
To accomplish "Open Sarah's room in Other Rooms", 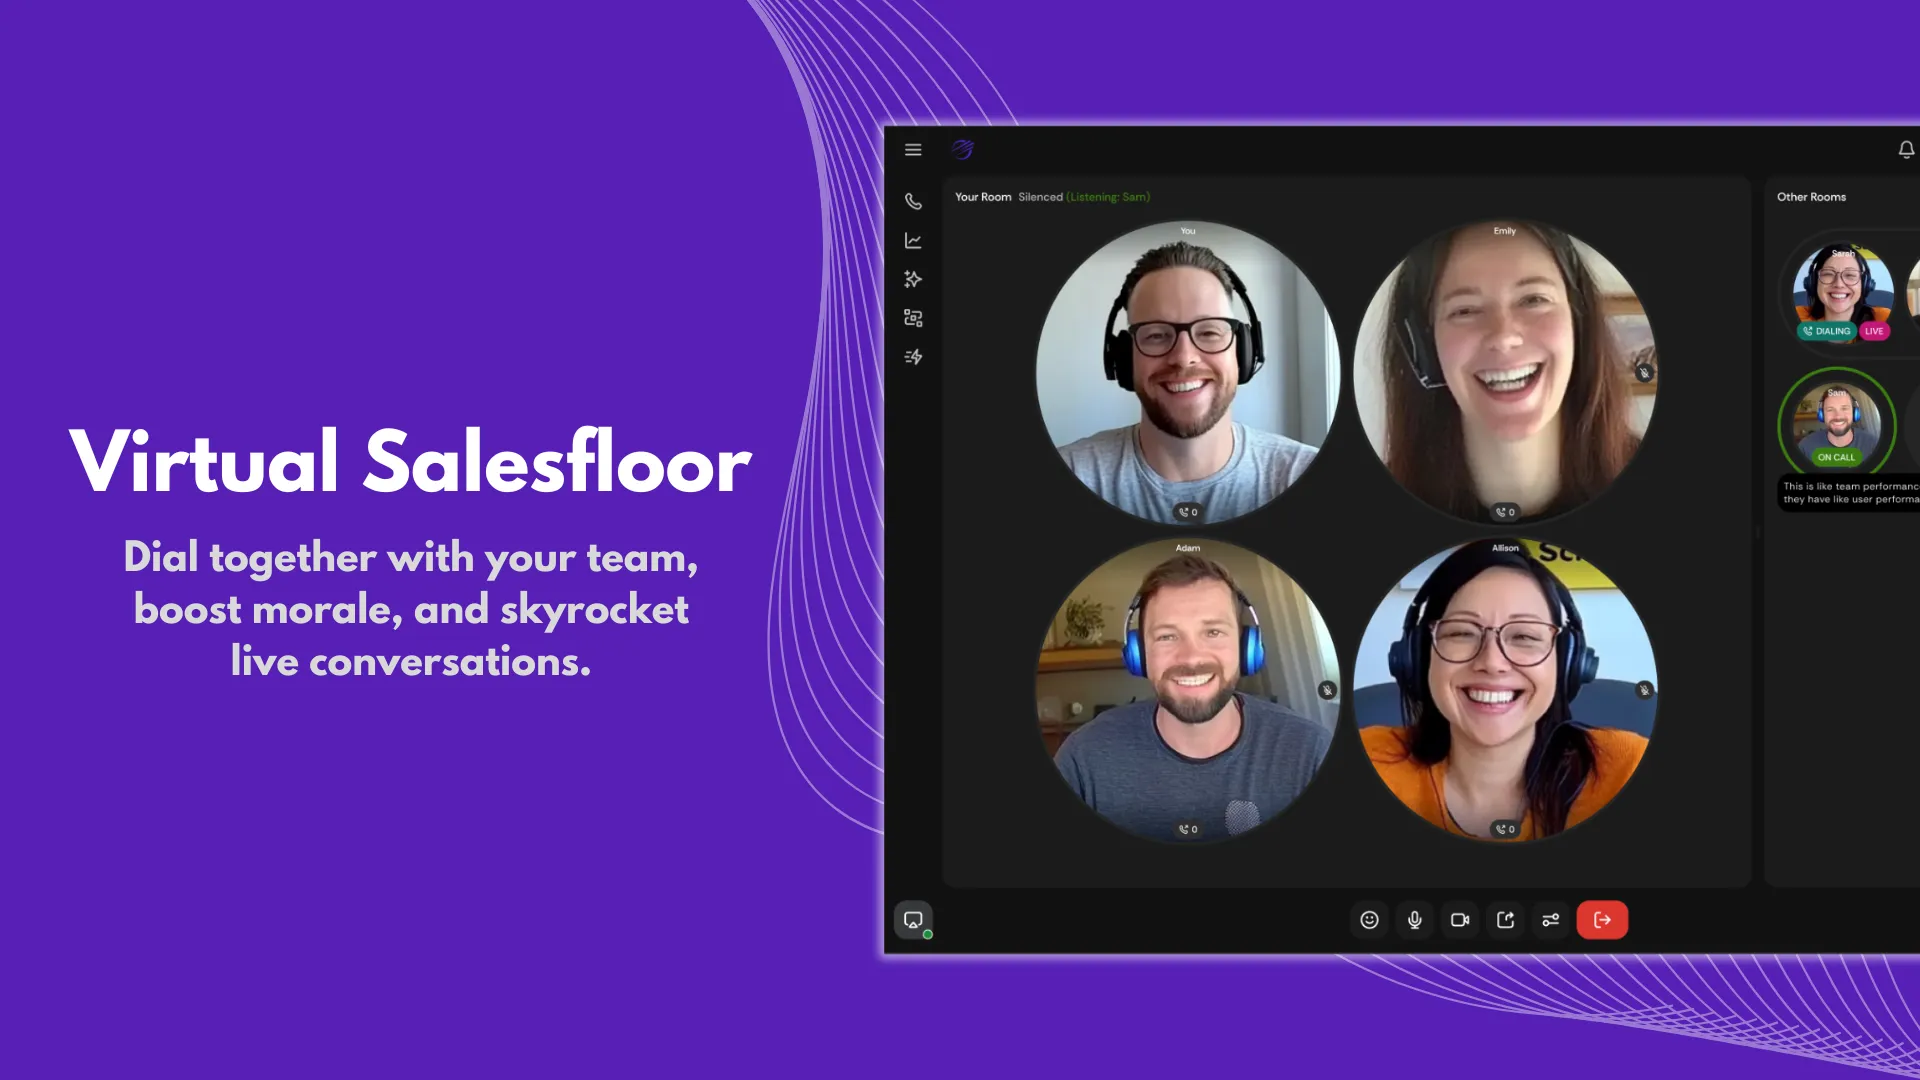I will tap(1843, 290).
